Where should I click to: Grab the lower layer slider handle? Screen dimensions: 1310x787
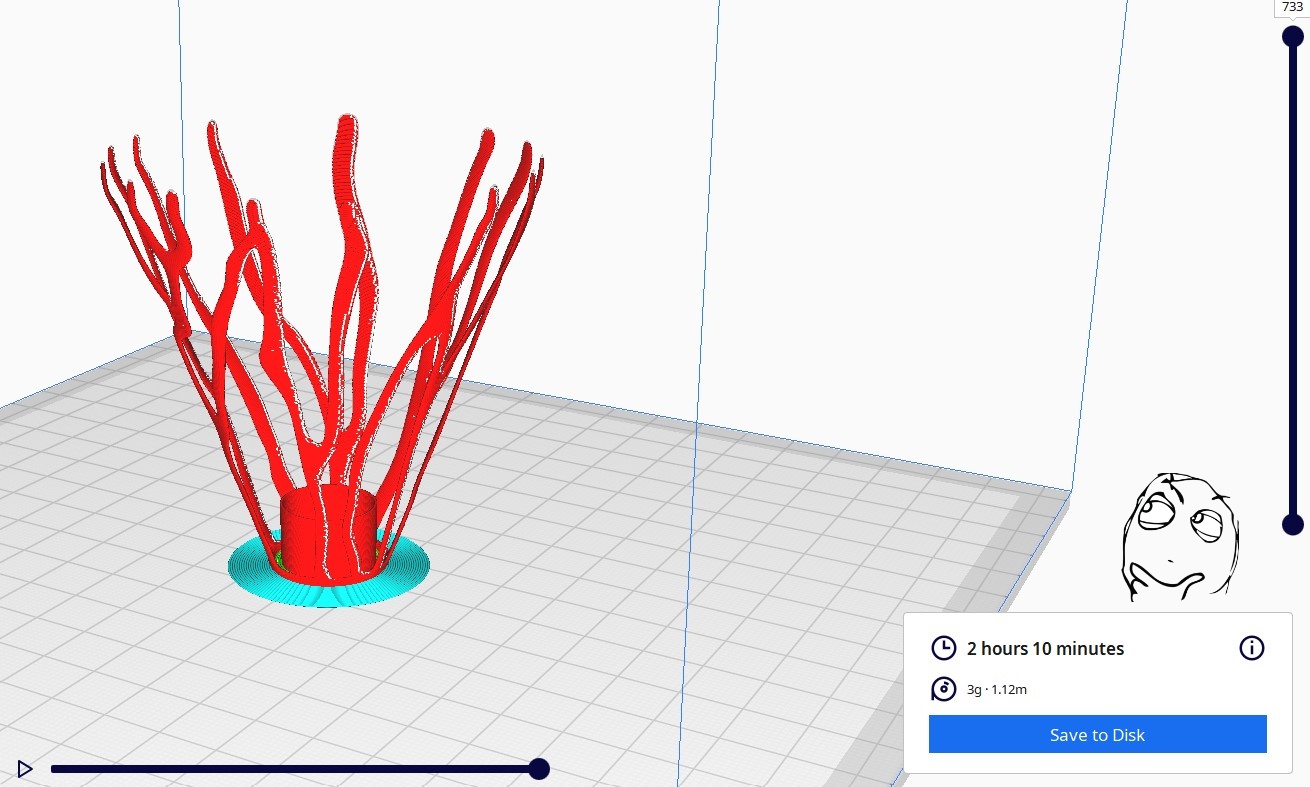(x=1293, y=524)
